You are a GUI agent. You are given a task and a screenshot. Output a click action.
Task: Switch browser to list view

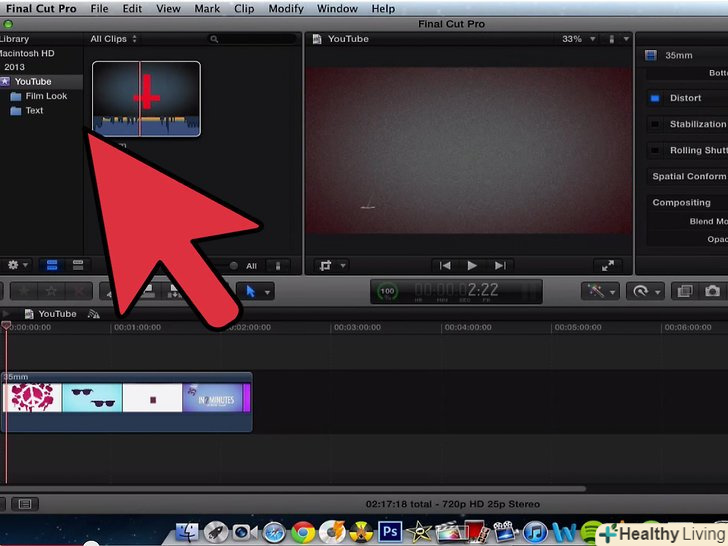coord(78,265)
